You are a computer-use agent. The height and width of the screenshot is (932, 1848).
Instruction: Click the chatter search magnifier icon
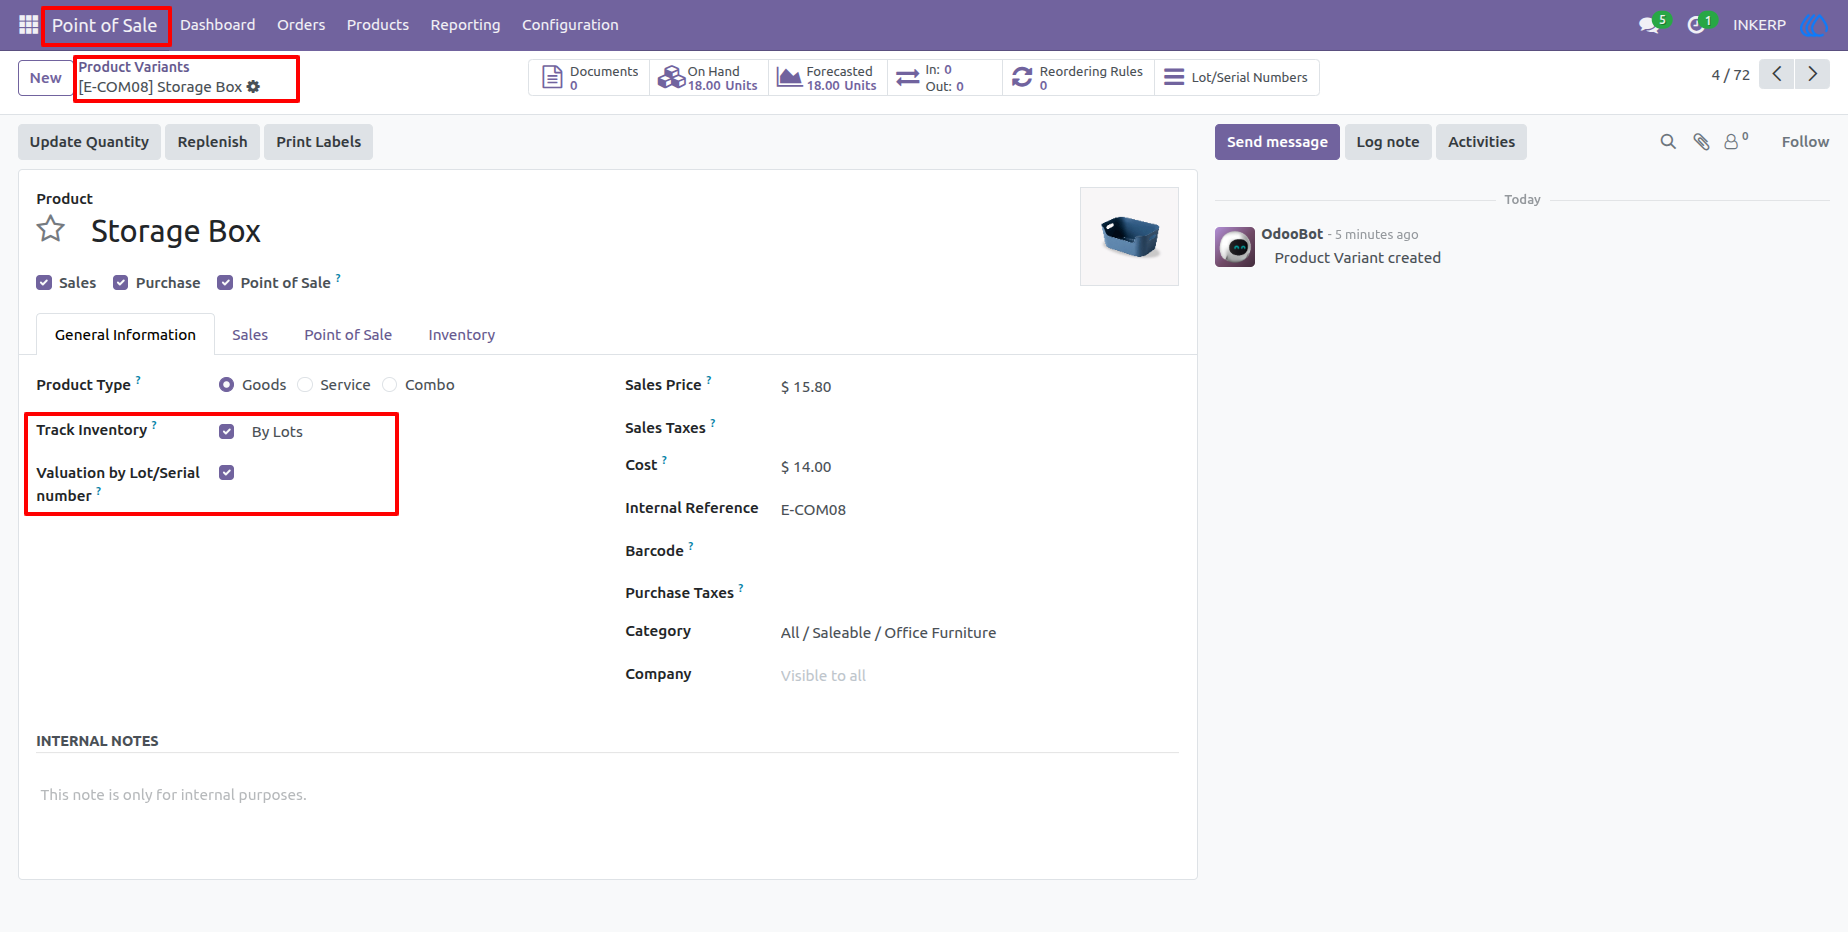1668,142
